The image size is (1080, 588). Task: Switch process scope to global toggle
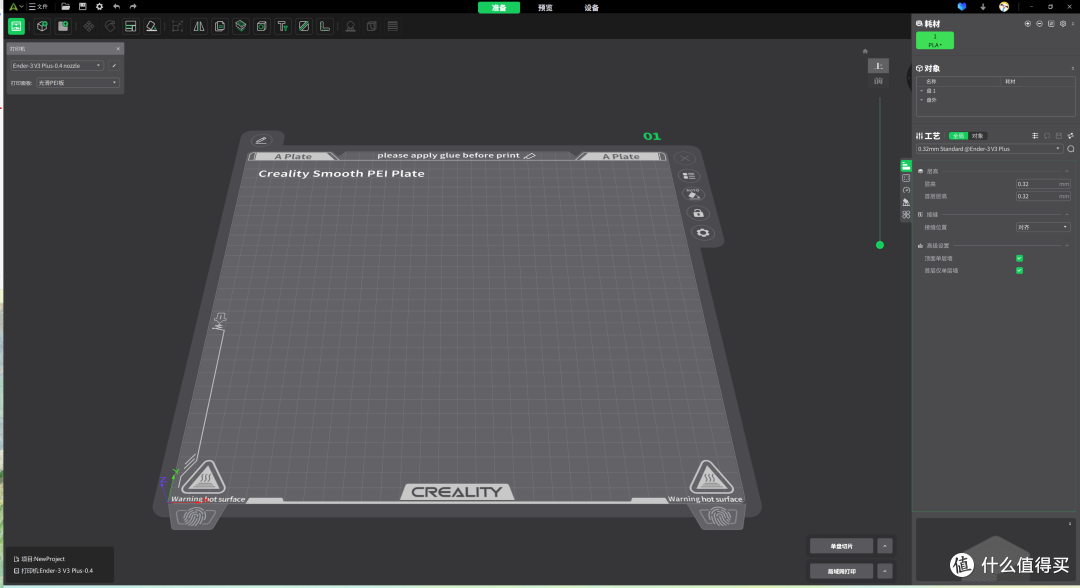[958, 136]
